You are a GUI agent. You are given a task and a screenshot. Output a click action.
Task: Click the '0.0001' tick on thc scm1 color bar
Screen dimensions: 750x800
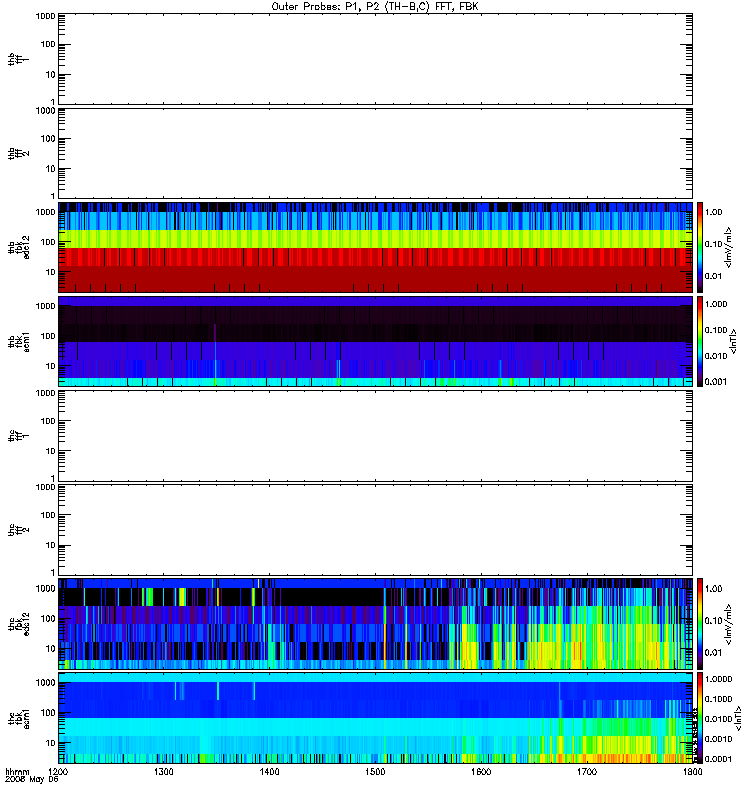click(718, 759)
